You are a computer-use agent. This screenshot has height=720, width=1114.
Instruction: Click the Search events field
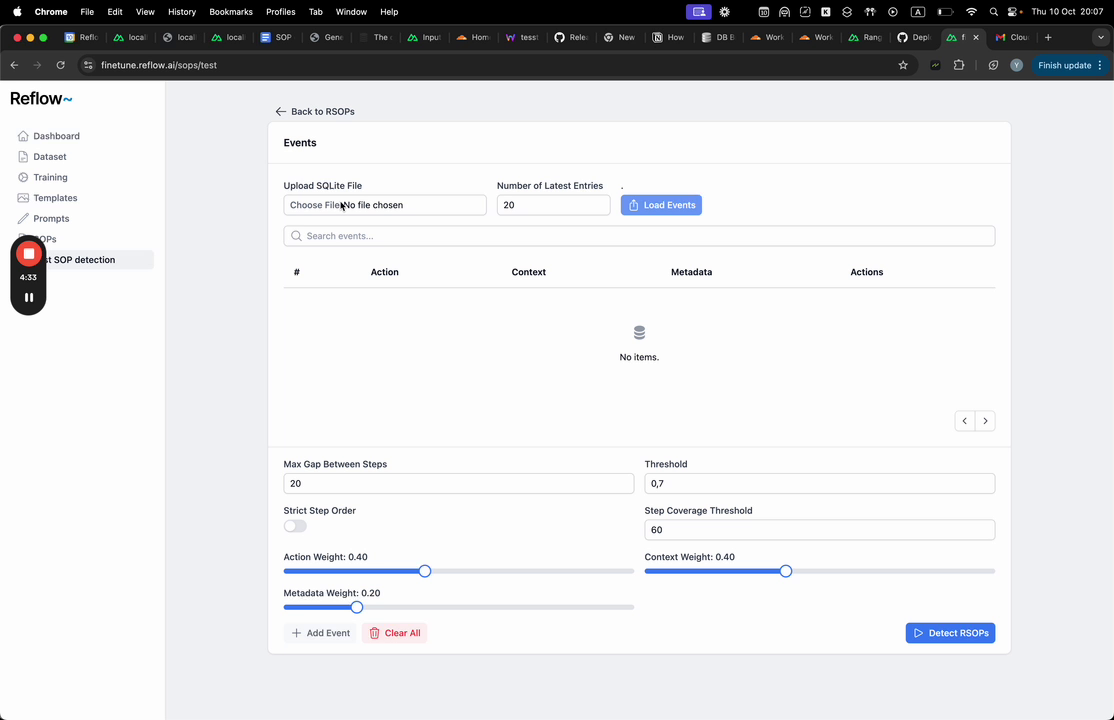click(x=639, y=236)
